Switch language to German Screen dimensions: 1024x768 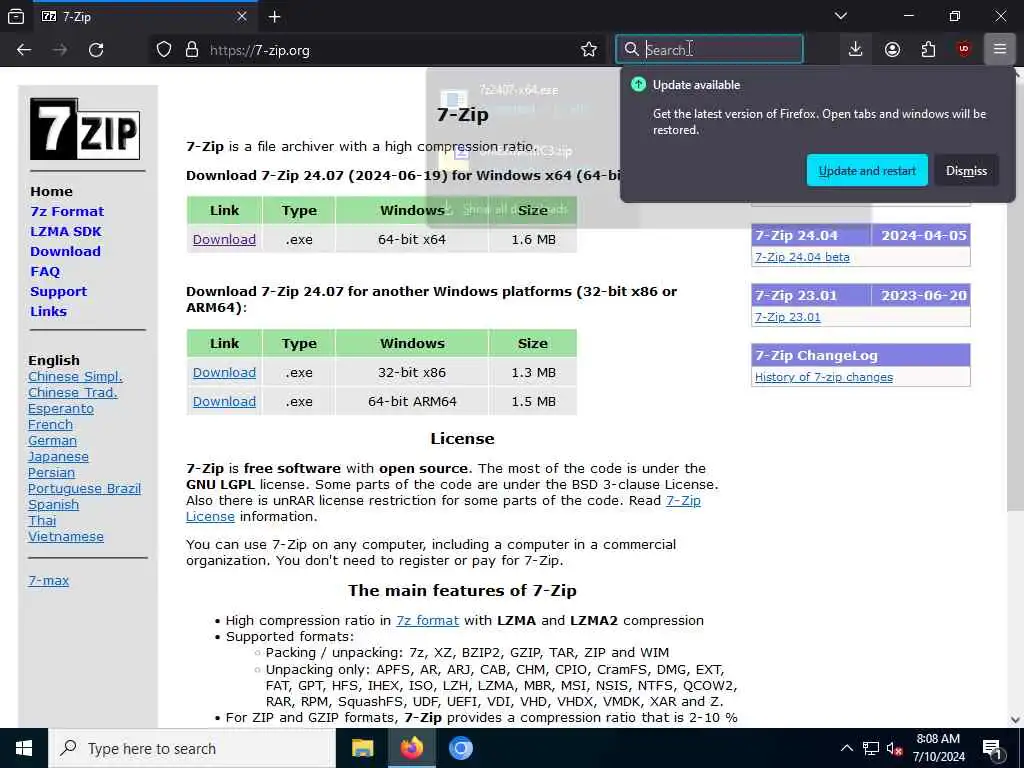[52, 441]
